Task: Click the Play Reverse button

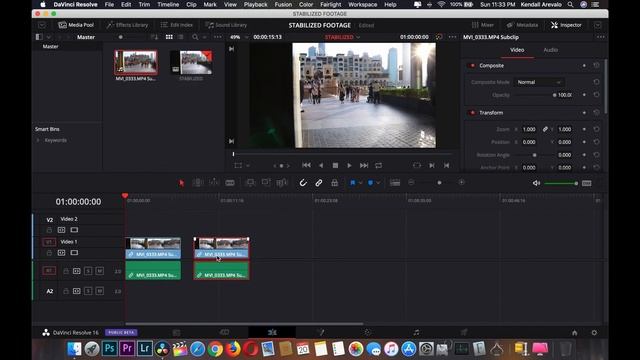Action: pos(321,165)
